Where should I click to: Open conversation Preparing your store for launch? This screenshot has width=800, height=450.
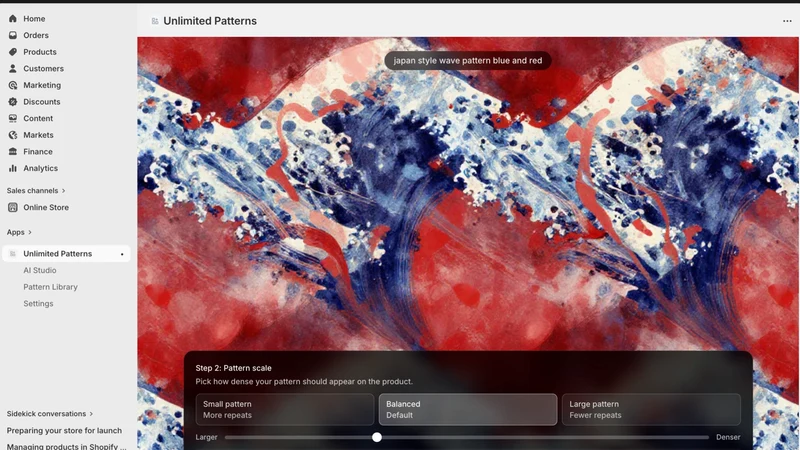[x=64, y=431]
